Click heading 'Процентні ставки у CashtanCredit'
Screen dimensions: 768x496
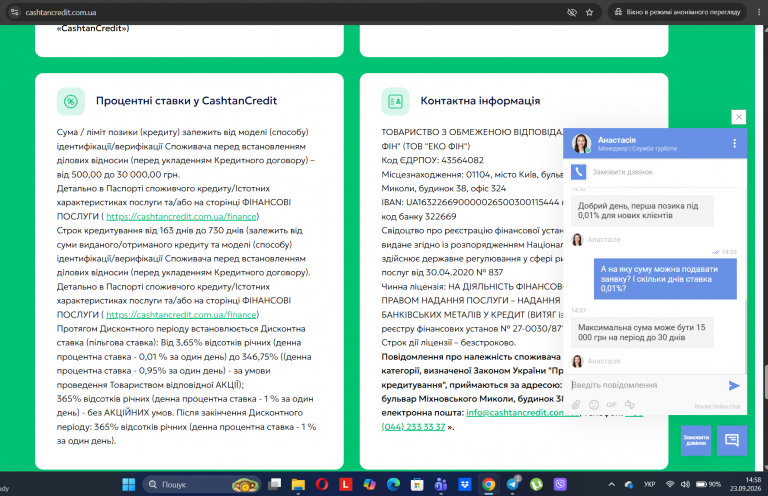coord(186,101)
